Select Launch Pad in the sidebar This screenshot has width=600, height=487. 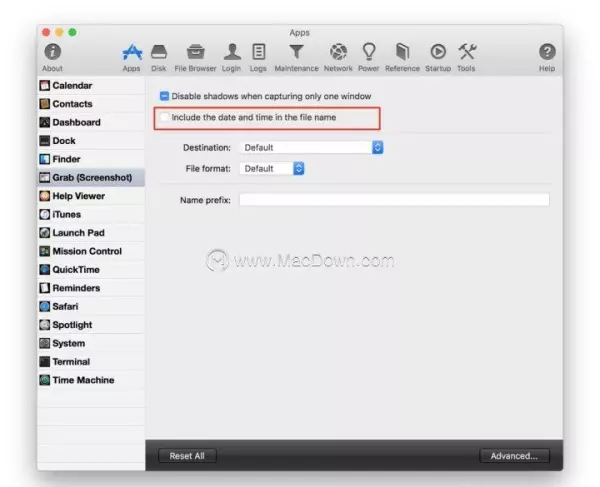click(x=91, y=232)
